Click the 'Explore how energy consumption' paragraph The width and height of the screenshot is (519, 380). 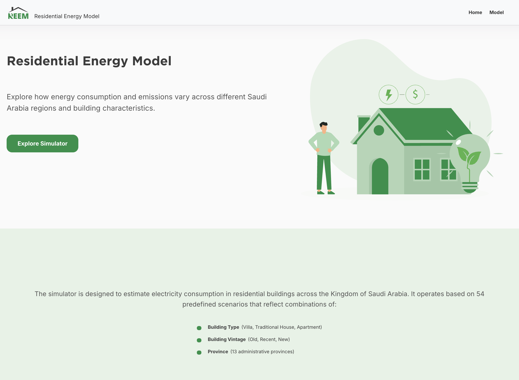coord(137,102)
